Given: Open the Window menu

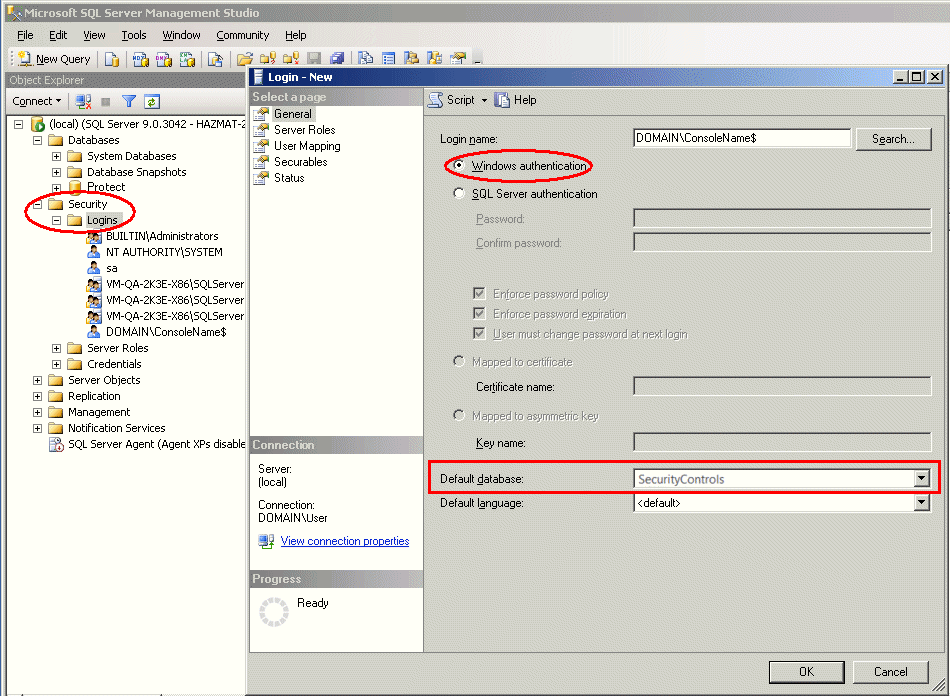Looking at the screenshot, I should [x=181, y=35].
